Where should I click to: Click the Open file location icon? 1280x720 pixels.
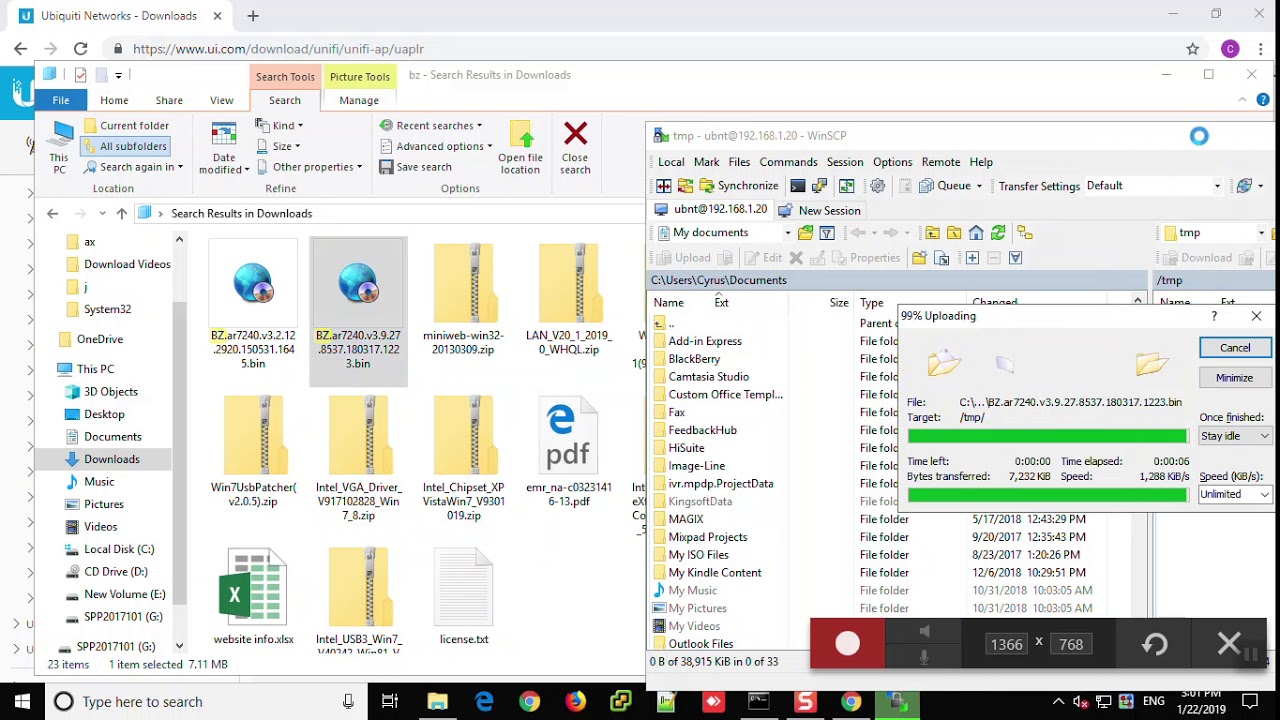pos(520,149)
